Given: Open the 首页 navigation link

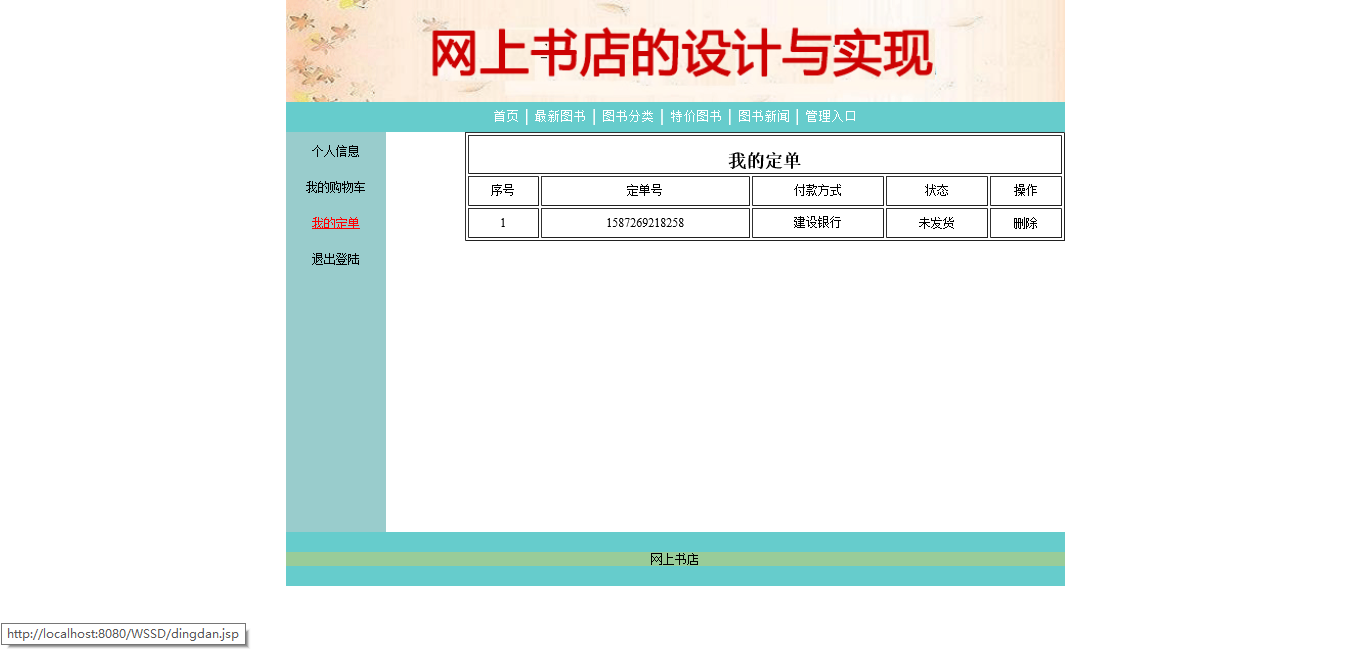Looking at the screenshot, I should tap(506, 116).
